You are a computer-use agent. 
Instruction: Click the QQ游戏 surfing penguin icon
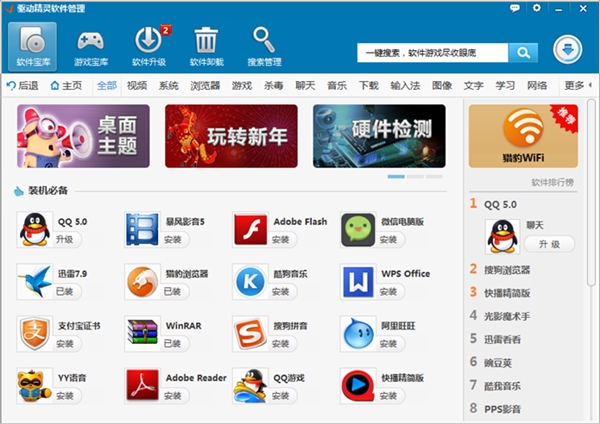pos(250,385)
